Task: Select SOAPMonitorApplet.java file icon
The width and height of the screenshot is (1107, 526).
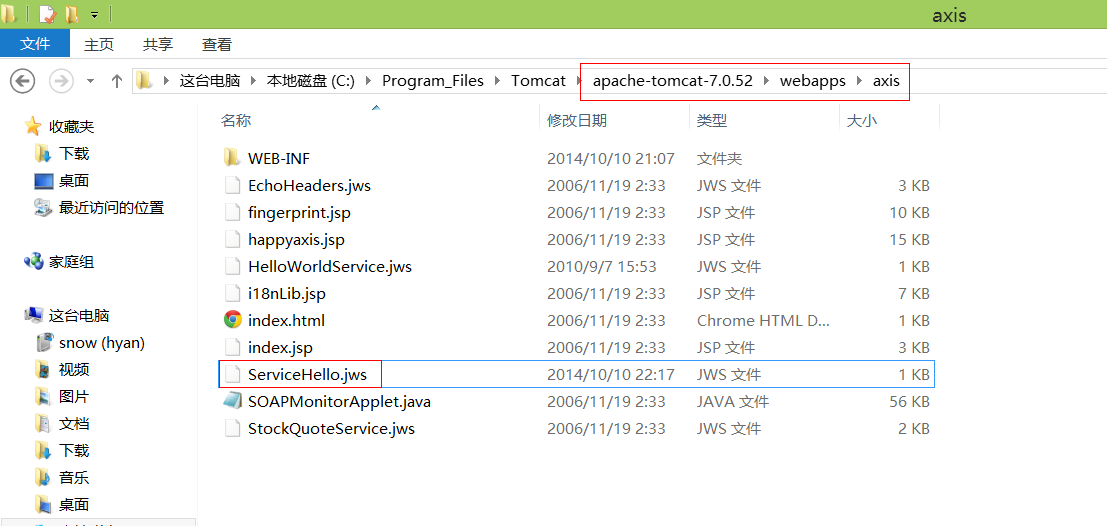Action: tap(232, 401)
